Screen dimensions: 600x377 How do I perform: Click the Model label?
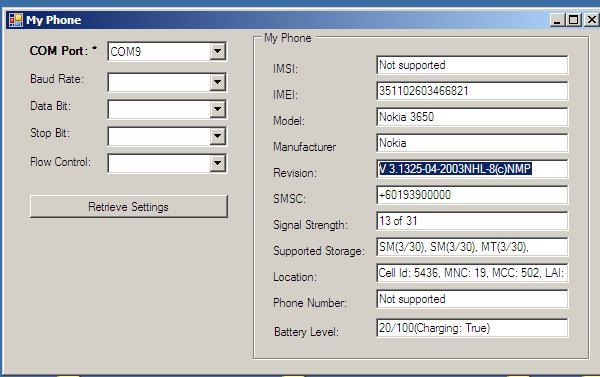tap(289, 121)
